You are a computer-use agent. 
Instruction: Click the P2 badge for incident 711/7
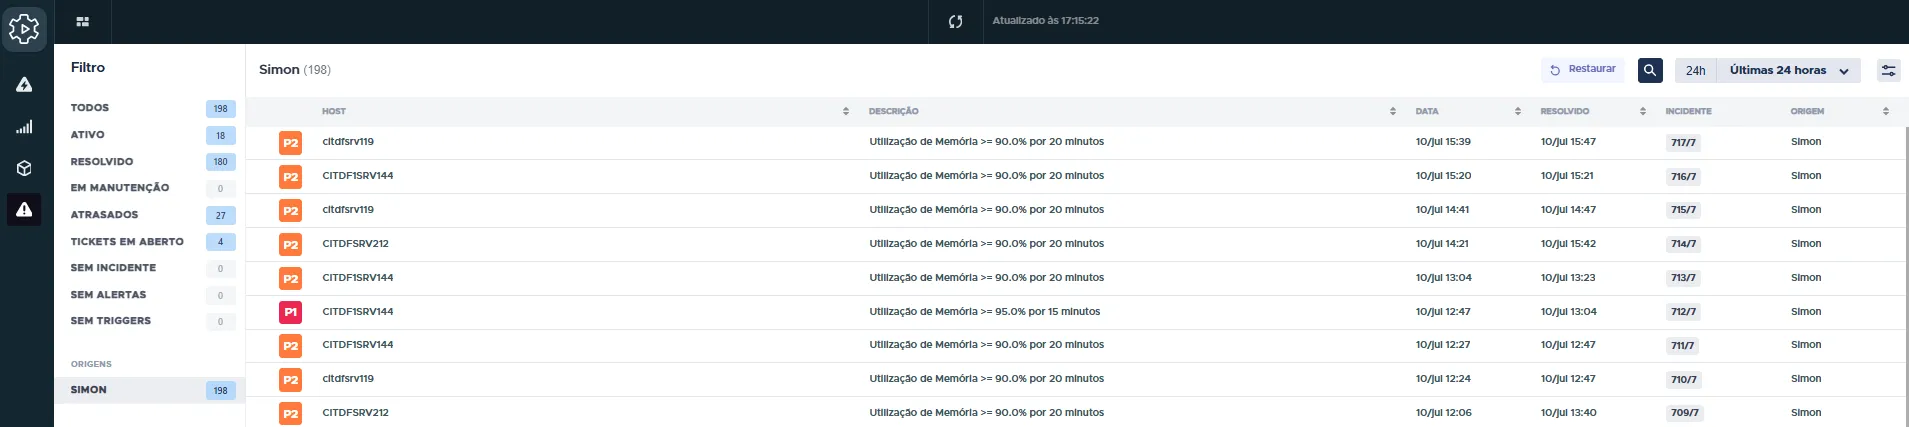point(290,346)
